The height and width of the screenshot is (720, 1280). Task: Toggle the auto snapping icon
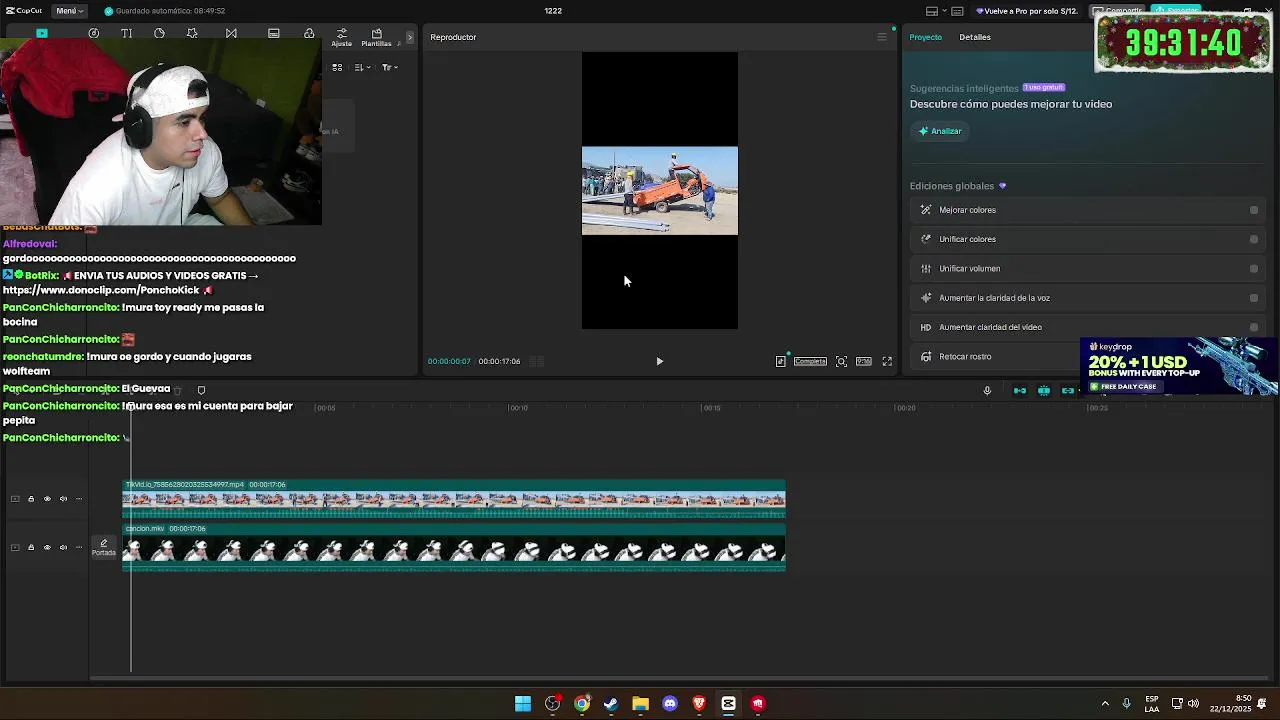pyautogui.click(x=1044, y=390)
